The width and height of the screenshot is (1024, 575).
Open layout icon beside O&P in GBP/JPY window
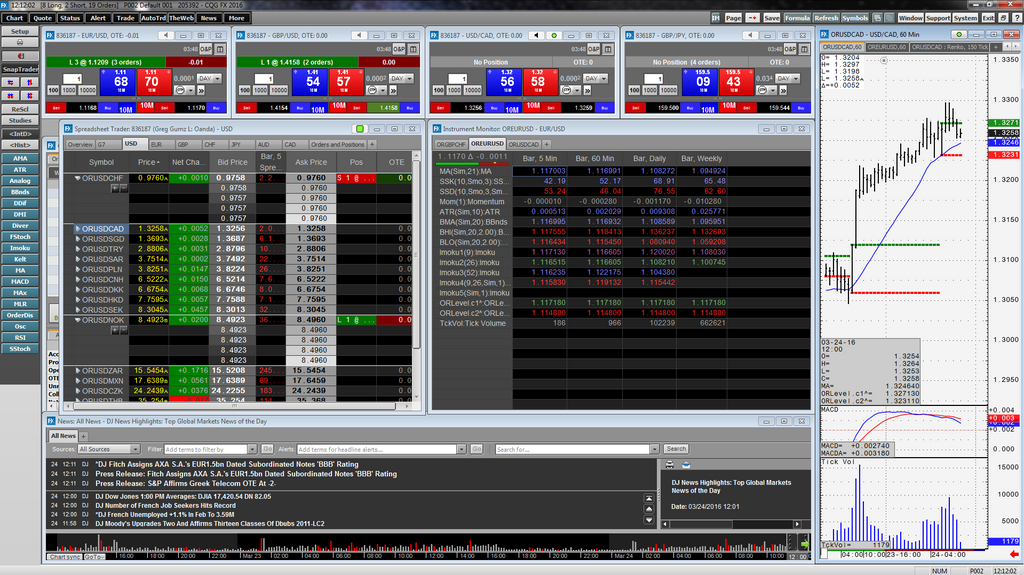pyautogui.click(x=805, y=49)
